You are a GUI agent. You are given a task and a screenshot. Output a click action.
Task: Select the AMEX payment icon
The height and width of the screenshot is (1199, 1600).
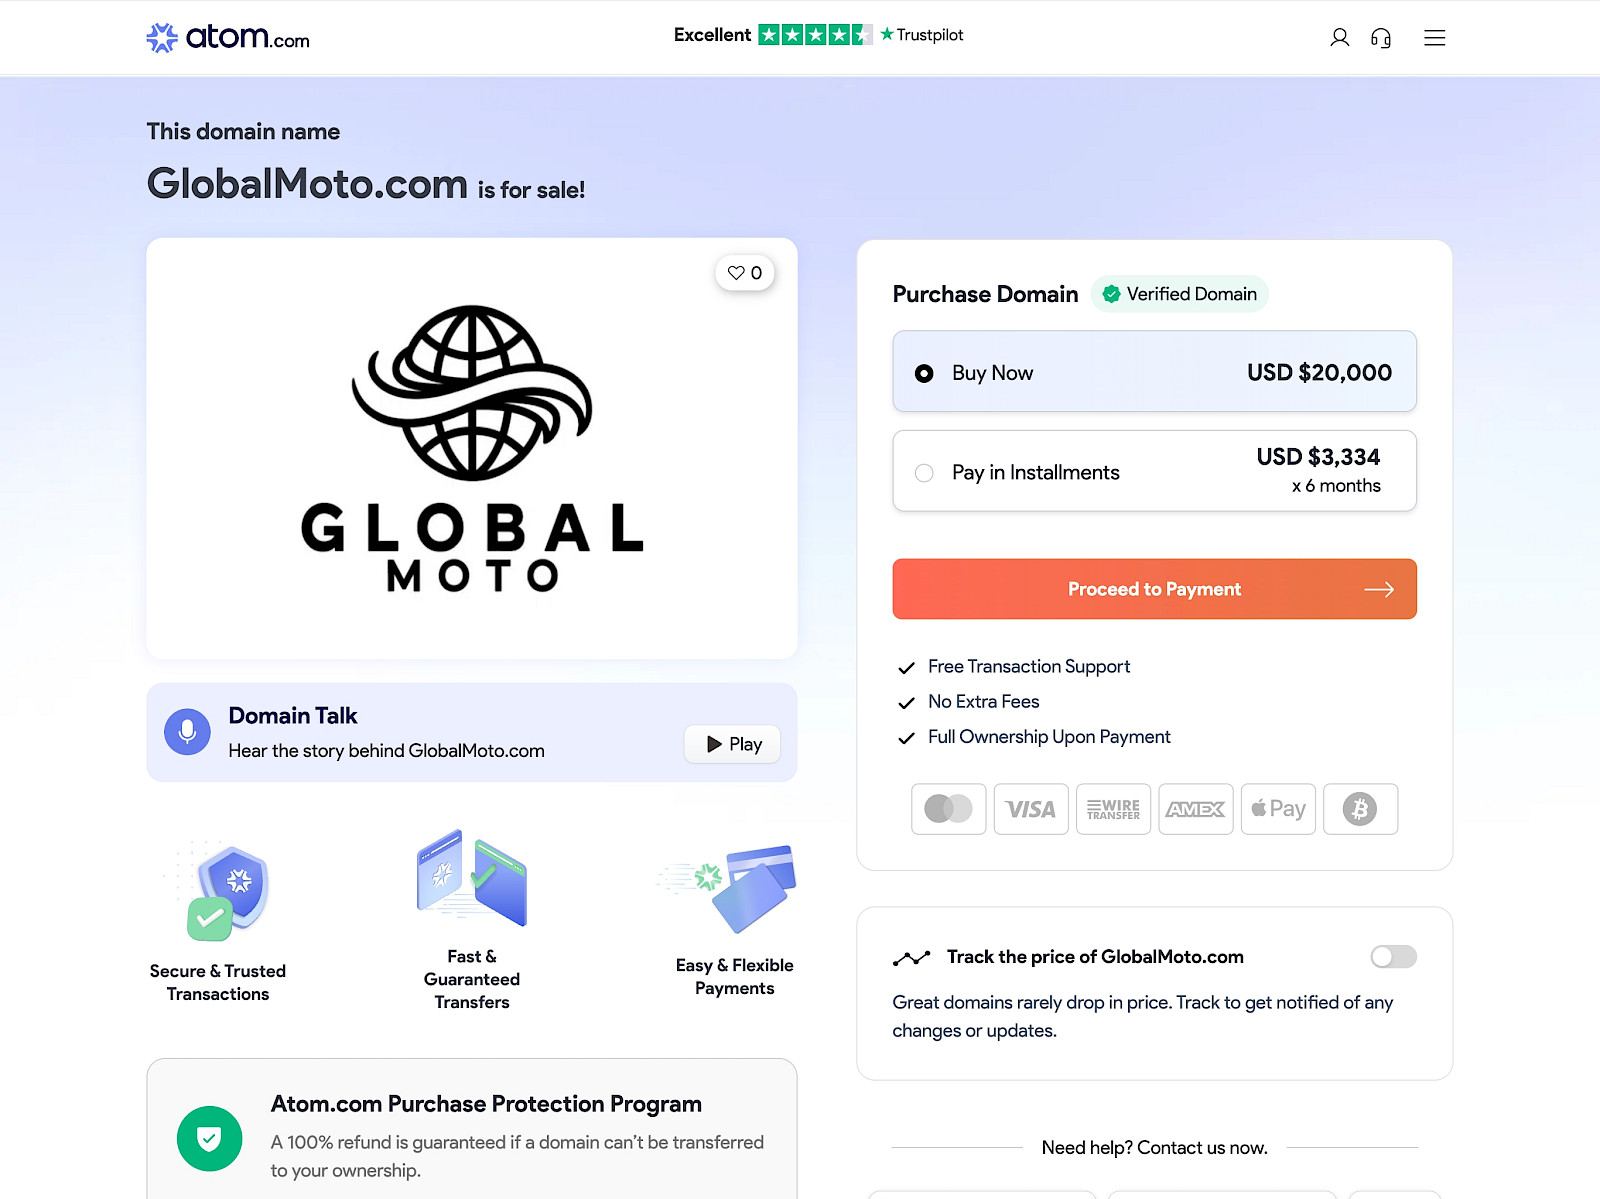point(1195,809)
